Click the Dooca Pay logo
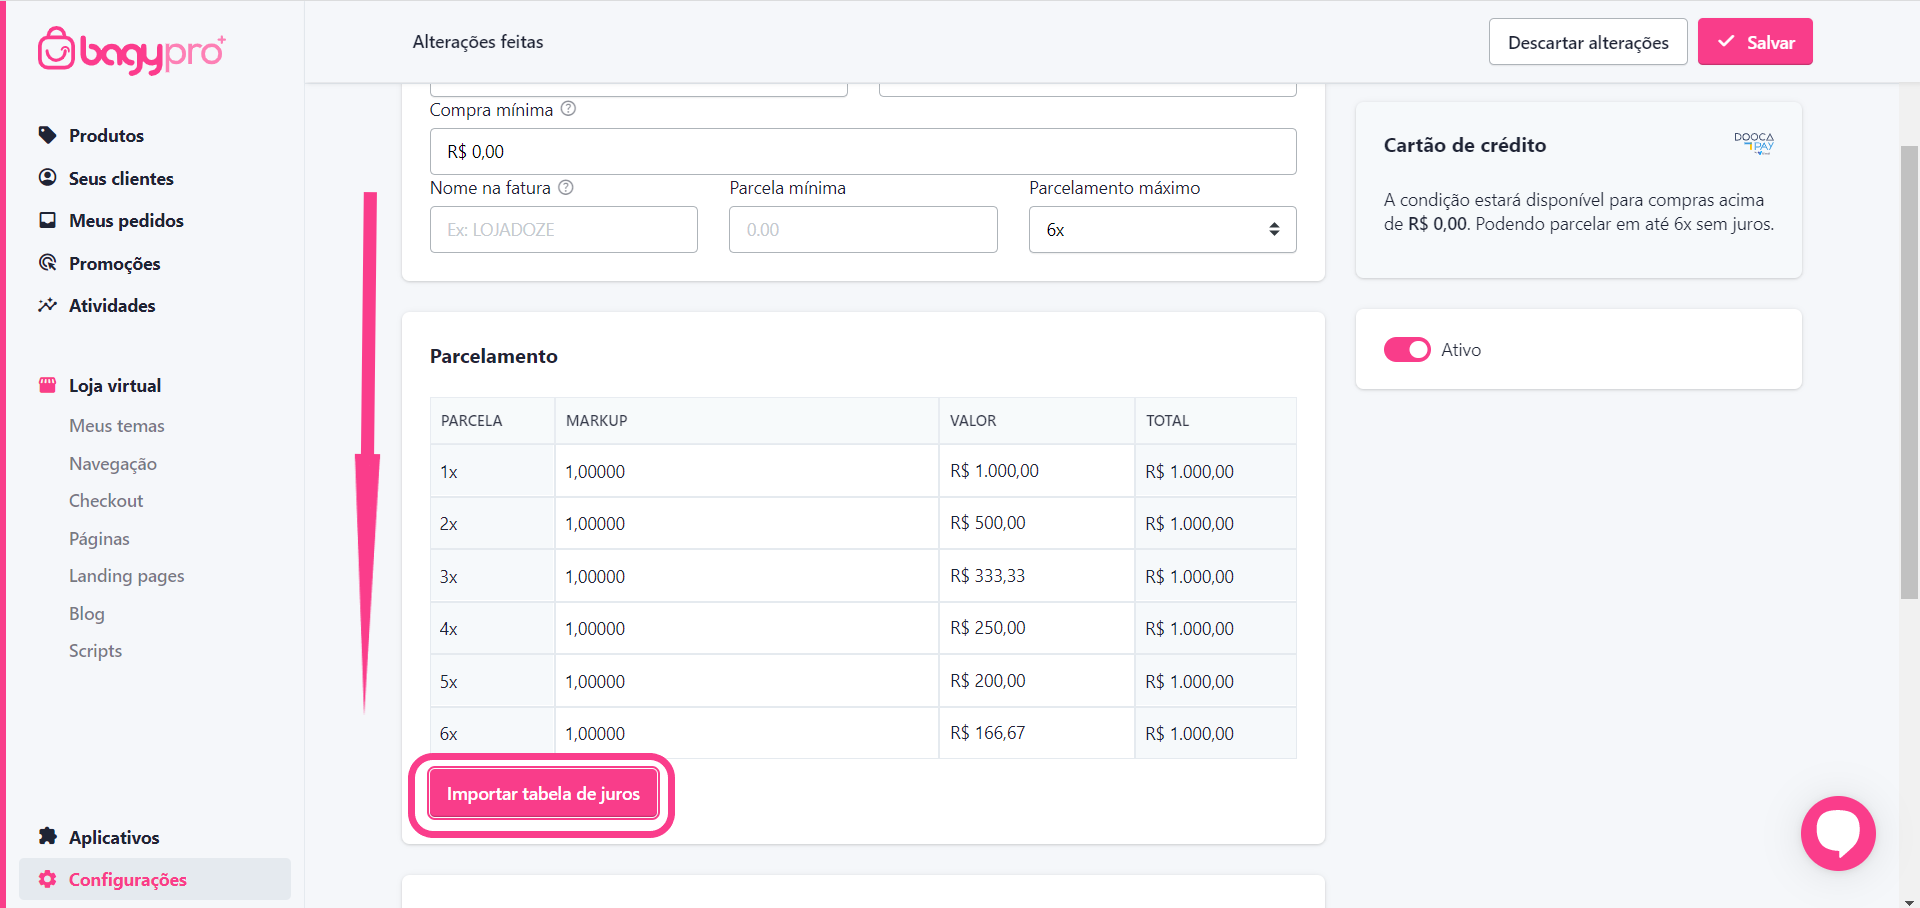 tap(1754, 143)
